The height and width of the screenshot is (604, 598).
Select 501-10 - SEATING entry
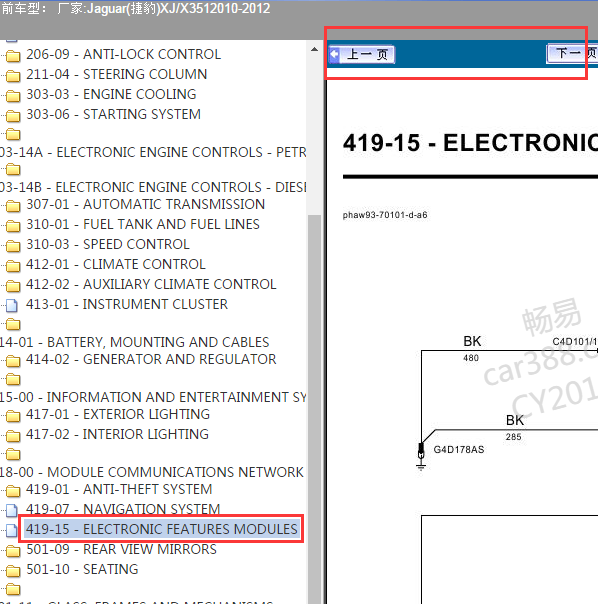point(82,569)
